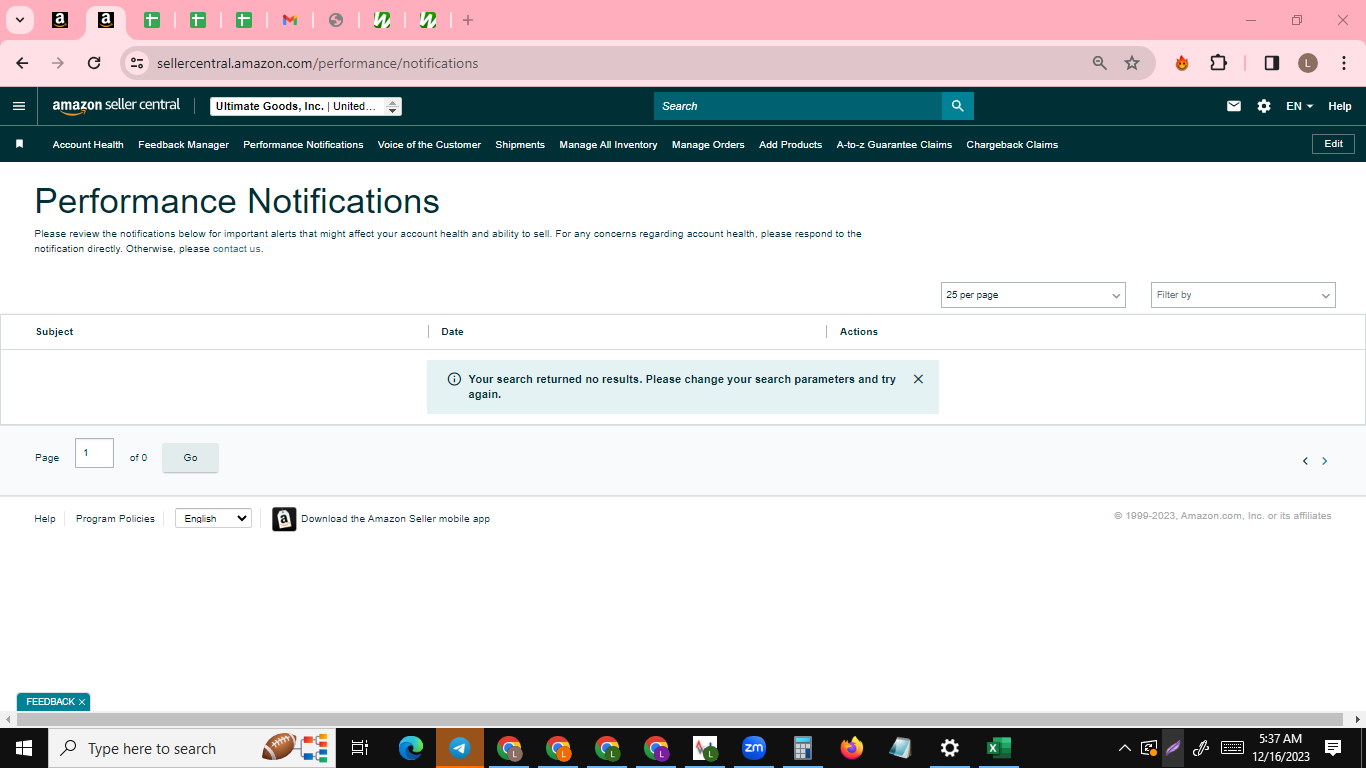Image resolution: width=1366 pixels, height=768 pixels.
Task: Open the Chrome three-dot menu
Action: click(x=1343, y=63)
